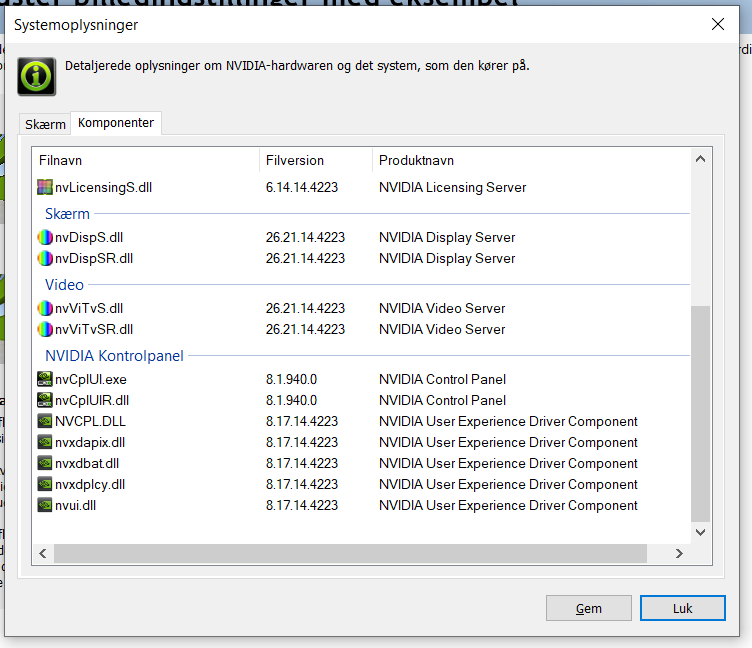Click version 26.21.14.4223 in nvViTvSR.dll row
This screenshot has width=752, height=648.
point(306,330)
